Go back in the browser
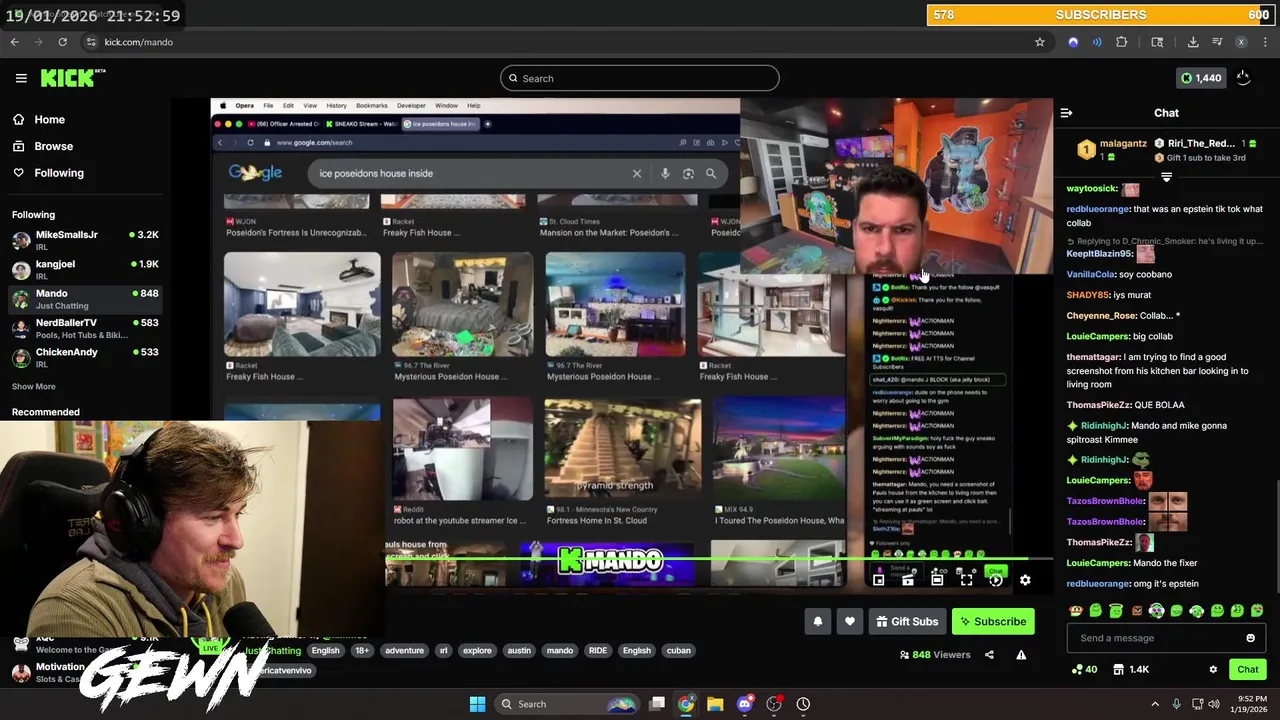The height and width of the screenshot is (720, 1280). (14, 42)
